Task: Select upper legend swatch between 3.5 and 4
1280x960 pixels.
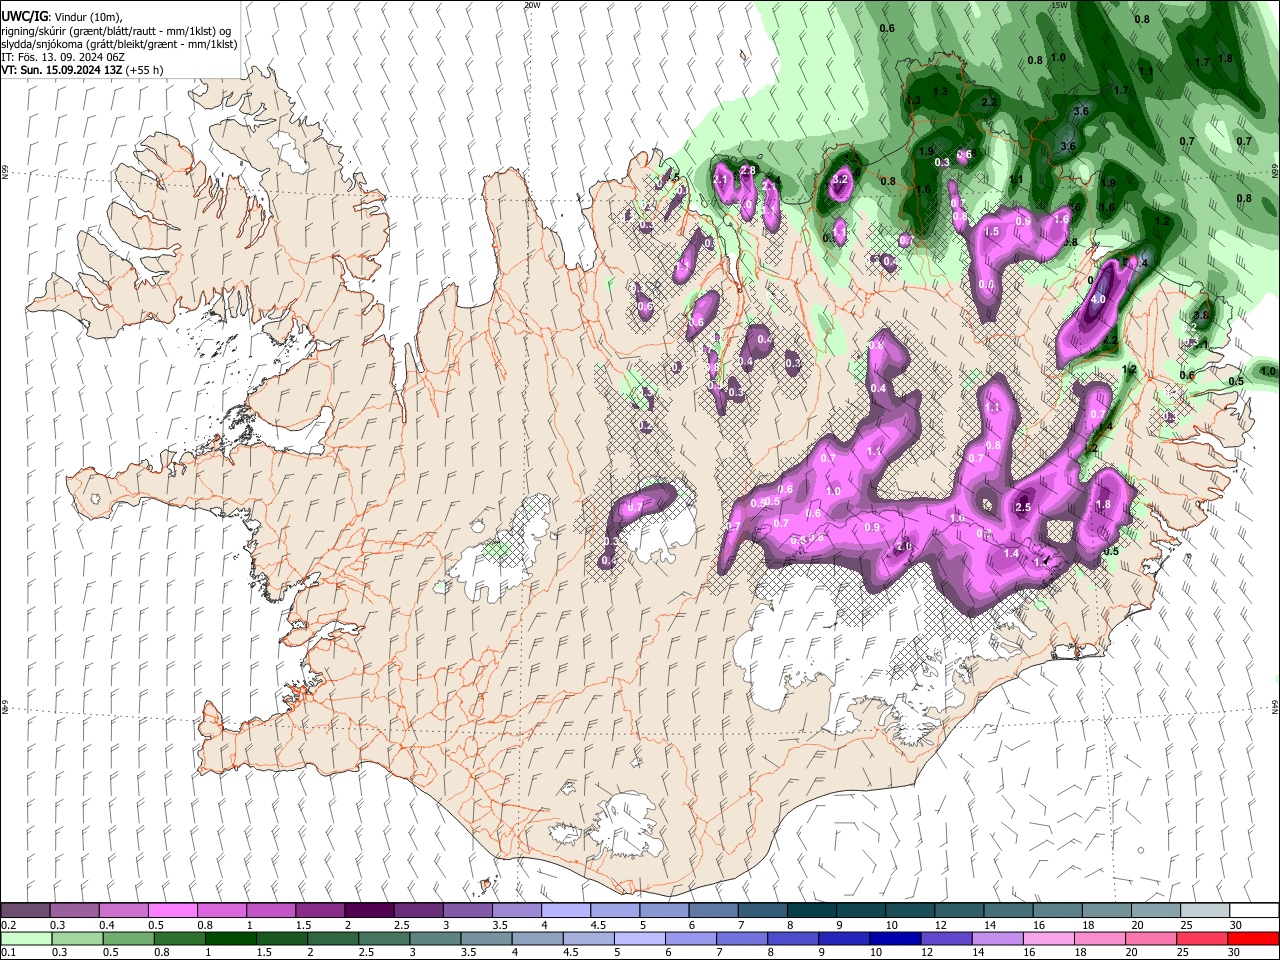Action: [x=516, y=910]
